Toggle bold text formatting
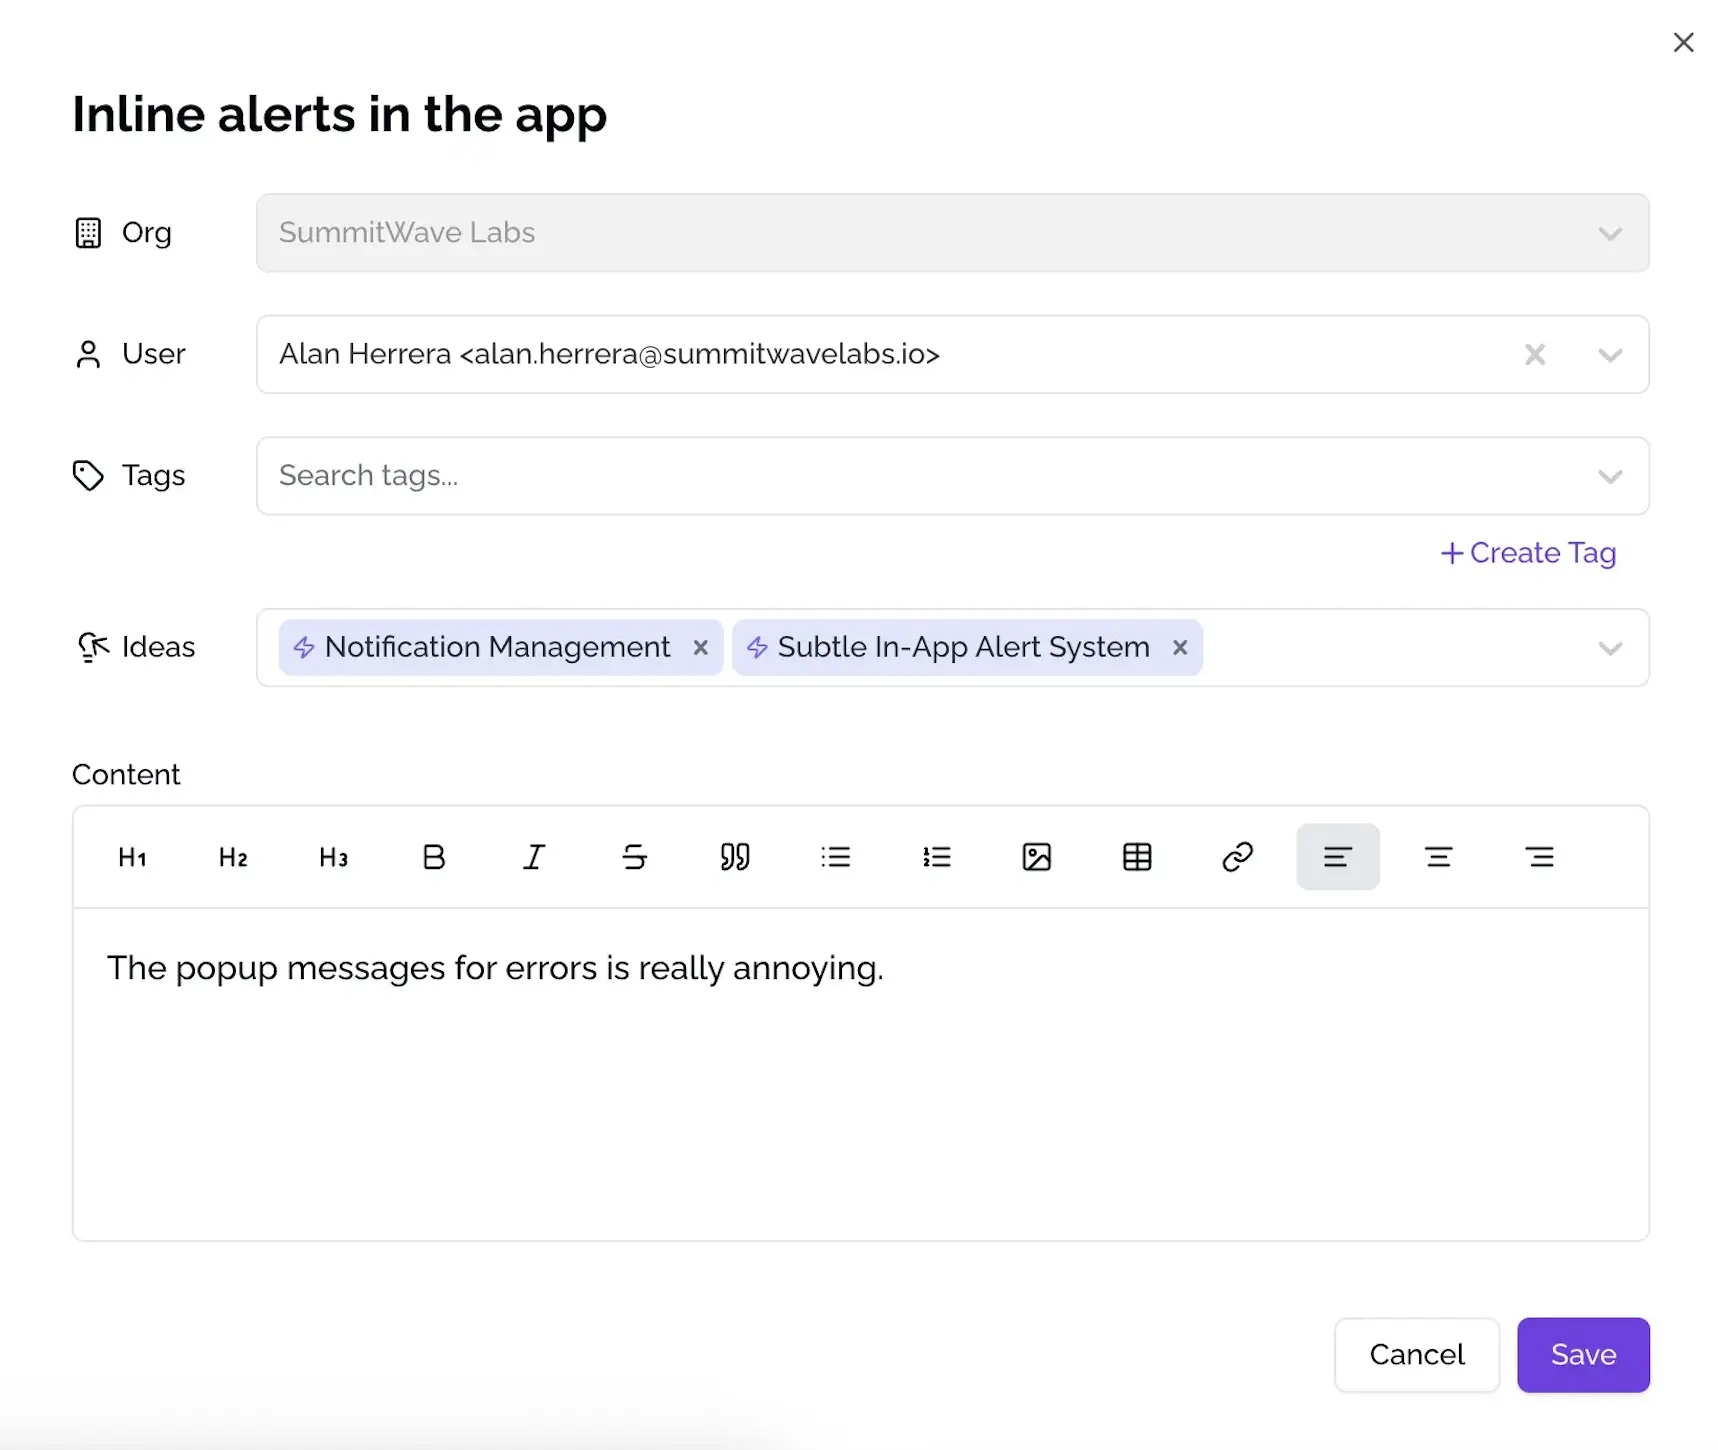The height and width of the screenshot is (1450, 1718). tap(433, 856)
